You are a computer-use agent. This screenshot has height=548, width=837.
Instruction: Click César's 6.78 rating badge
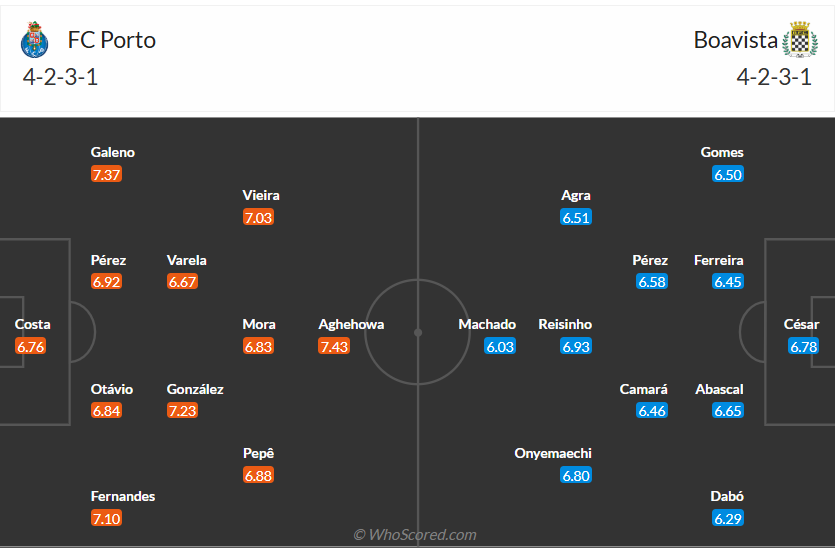803,346
